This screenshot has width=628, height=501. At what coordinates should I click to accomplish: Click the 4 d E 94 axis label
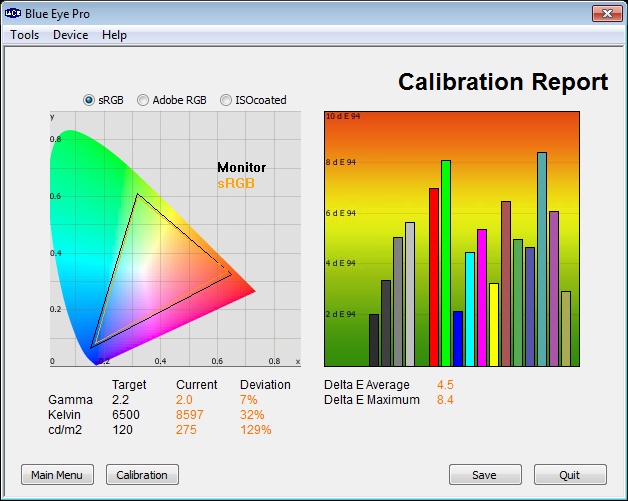point(340,263)
